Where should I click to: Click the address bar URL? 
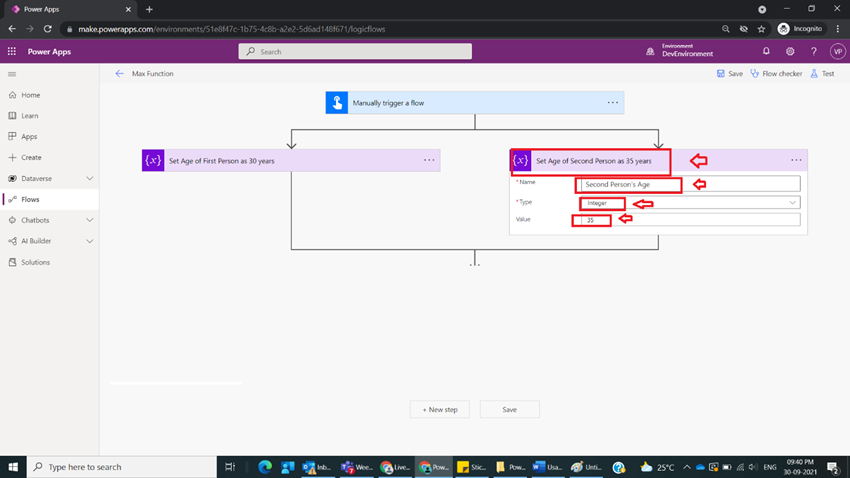point(231,29)
